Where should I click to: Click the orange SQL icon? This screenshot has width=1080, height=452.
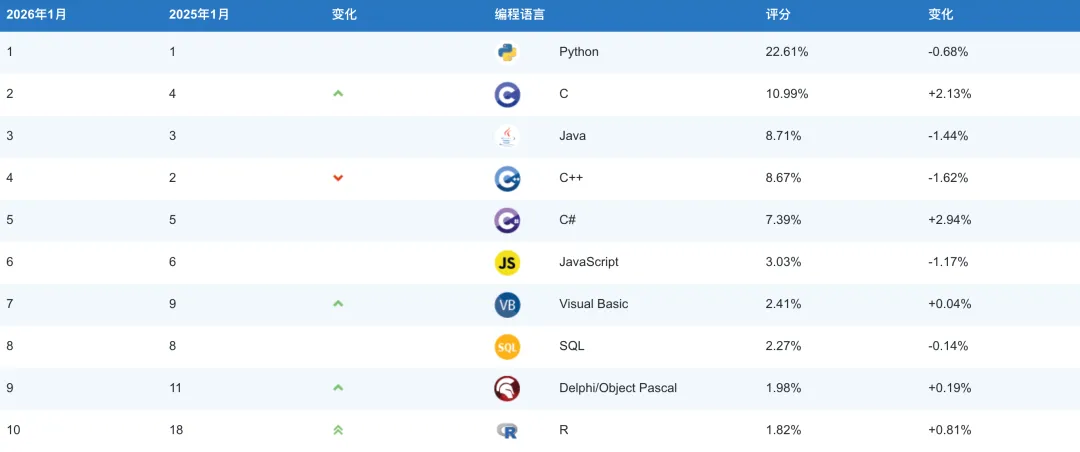click(x=507, y=347)
